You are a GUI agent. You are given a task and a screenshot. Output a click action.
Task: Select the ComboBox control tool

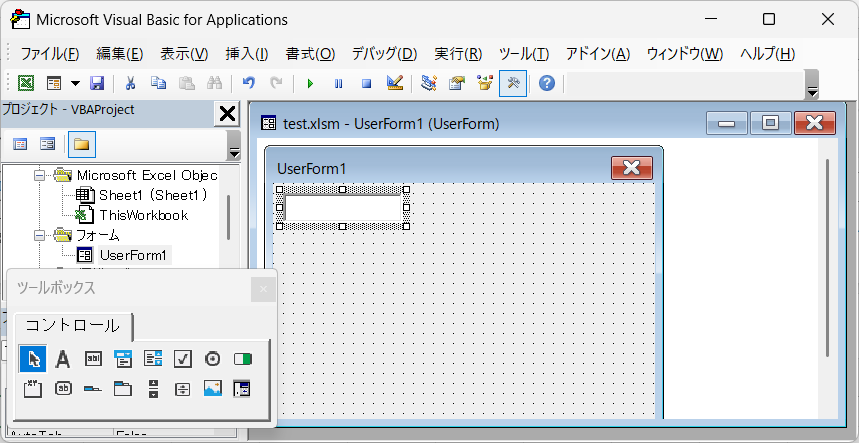(123, 359)
